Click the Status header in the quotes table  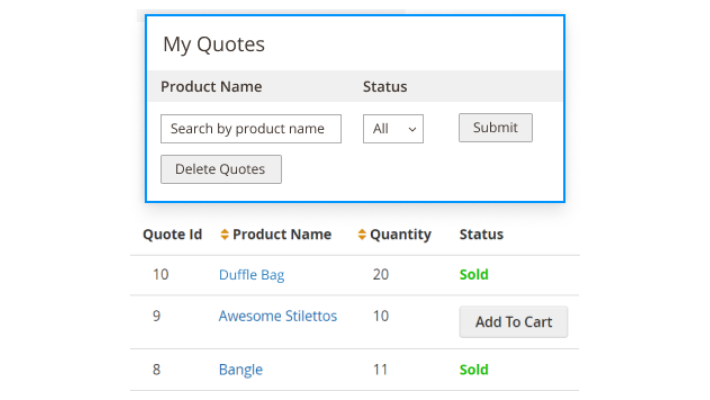(481, 235)
